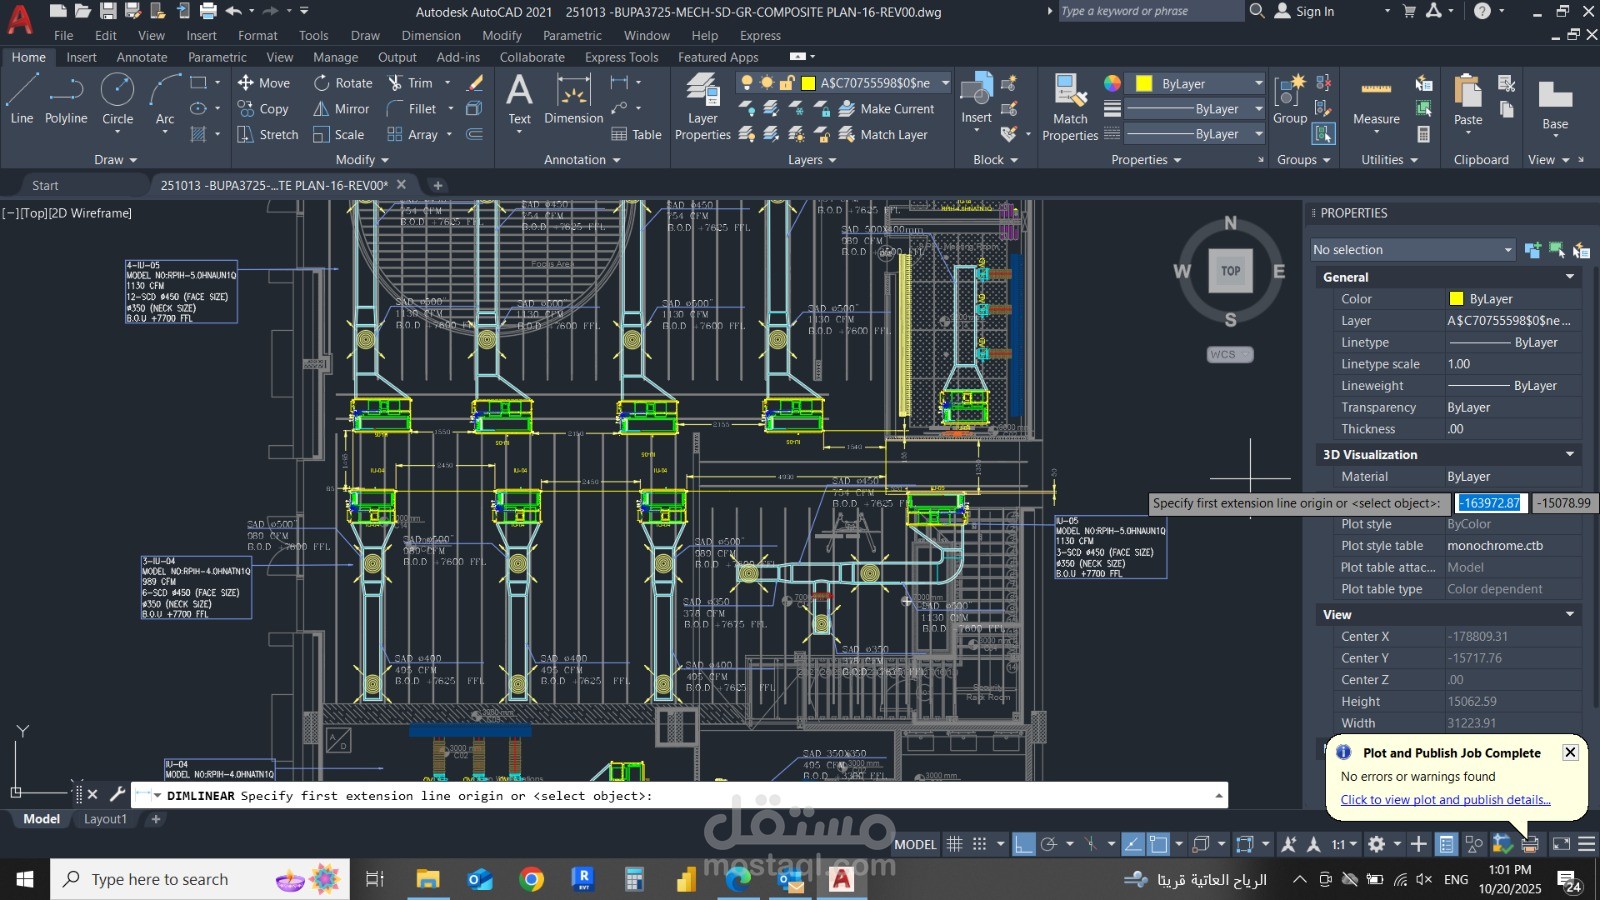Screen dimensions: 1600x900
Task: Click the Array tool
Action: [x=413, y=134]
